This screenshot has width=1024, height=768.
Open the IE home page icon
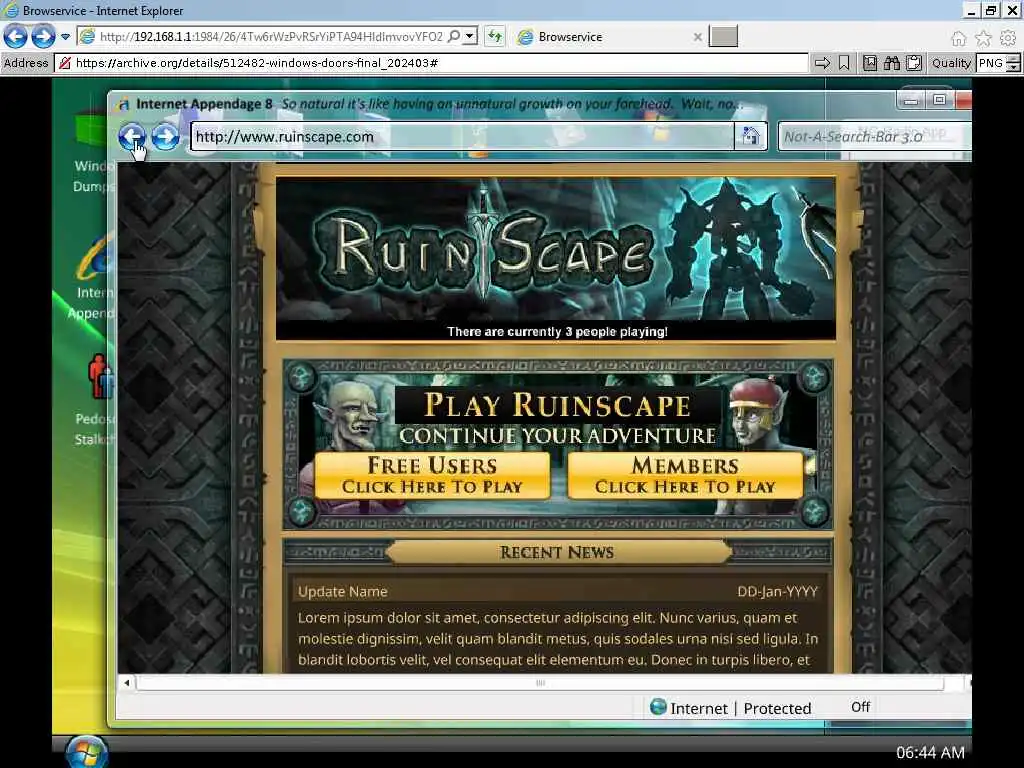[x=958, y=39]
